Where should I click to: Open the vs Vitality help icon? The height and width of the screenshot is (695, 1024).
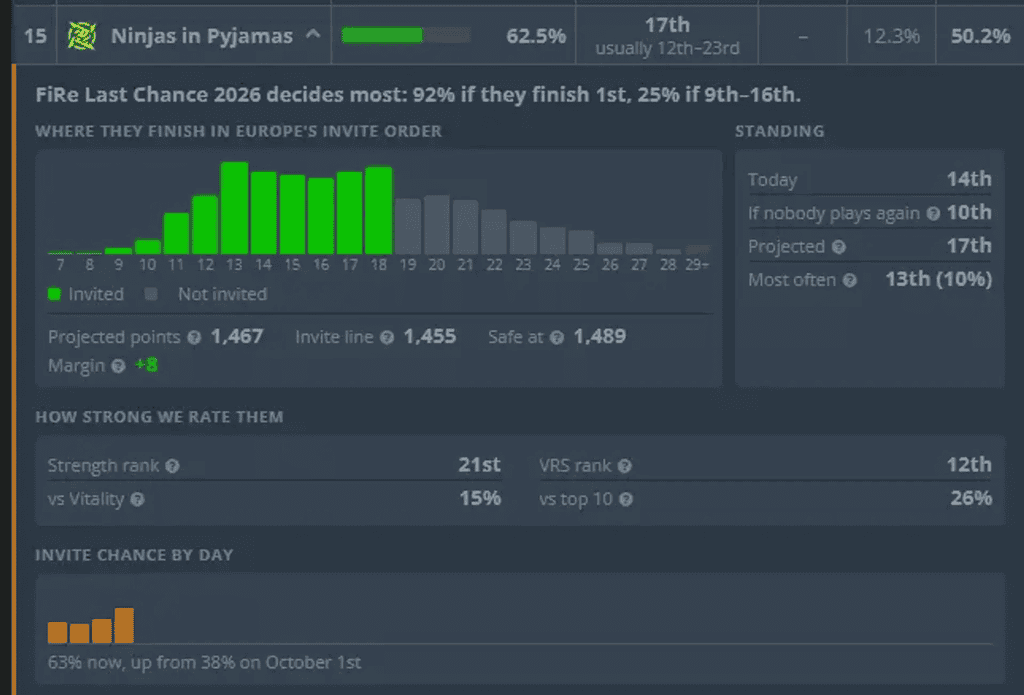point(137,499)
